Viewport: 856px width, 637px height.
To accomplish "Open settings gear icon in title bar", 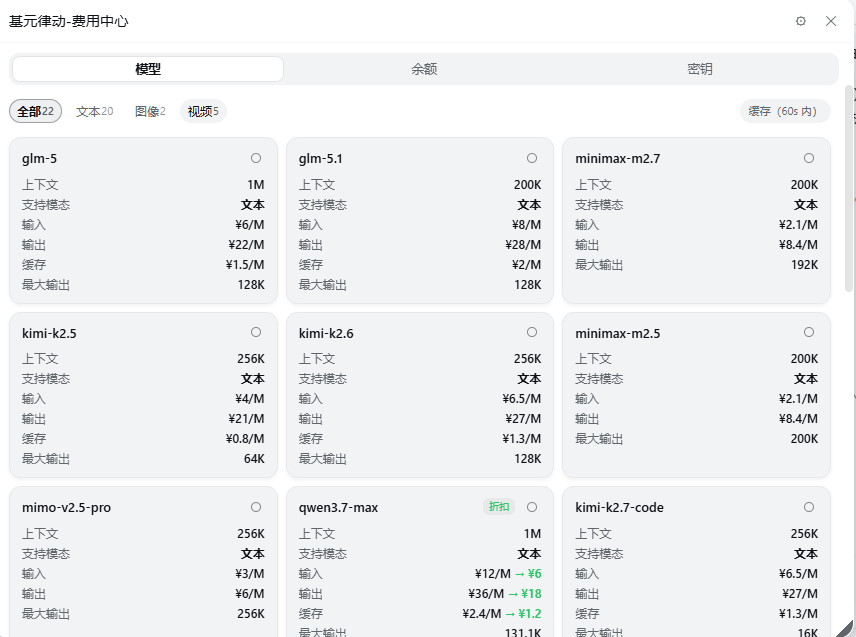I will (x=800, y=21).
